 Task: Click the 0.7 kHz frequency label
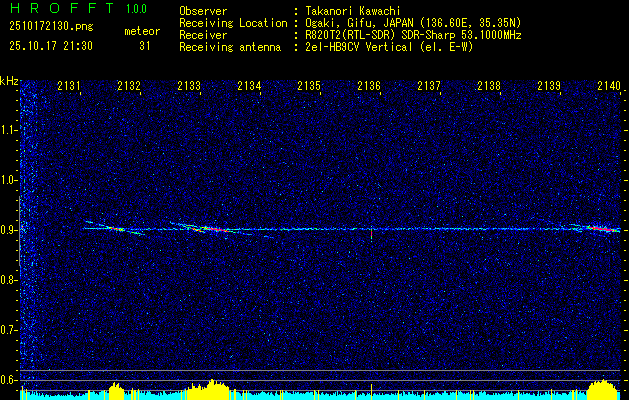pyautogui.click(x=8, y=330)
